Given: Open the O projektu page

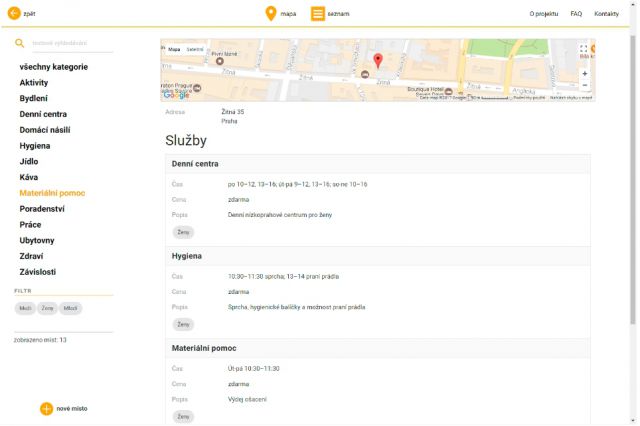Looking at the screenshot, I should click(544, 14).
